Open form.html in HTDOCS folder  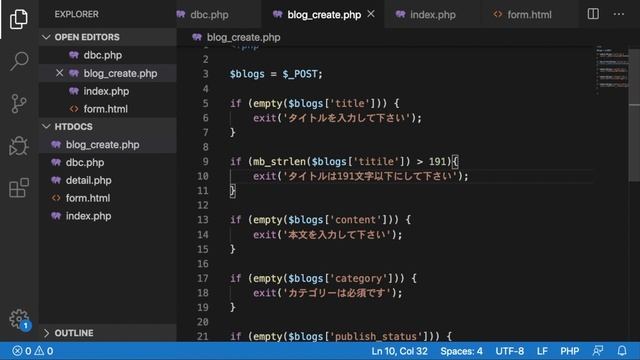click(108, 198)
